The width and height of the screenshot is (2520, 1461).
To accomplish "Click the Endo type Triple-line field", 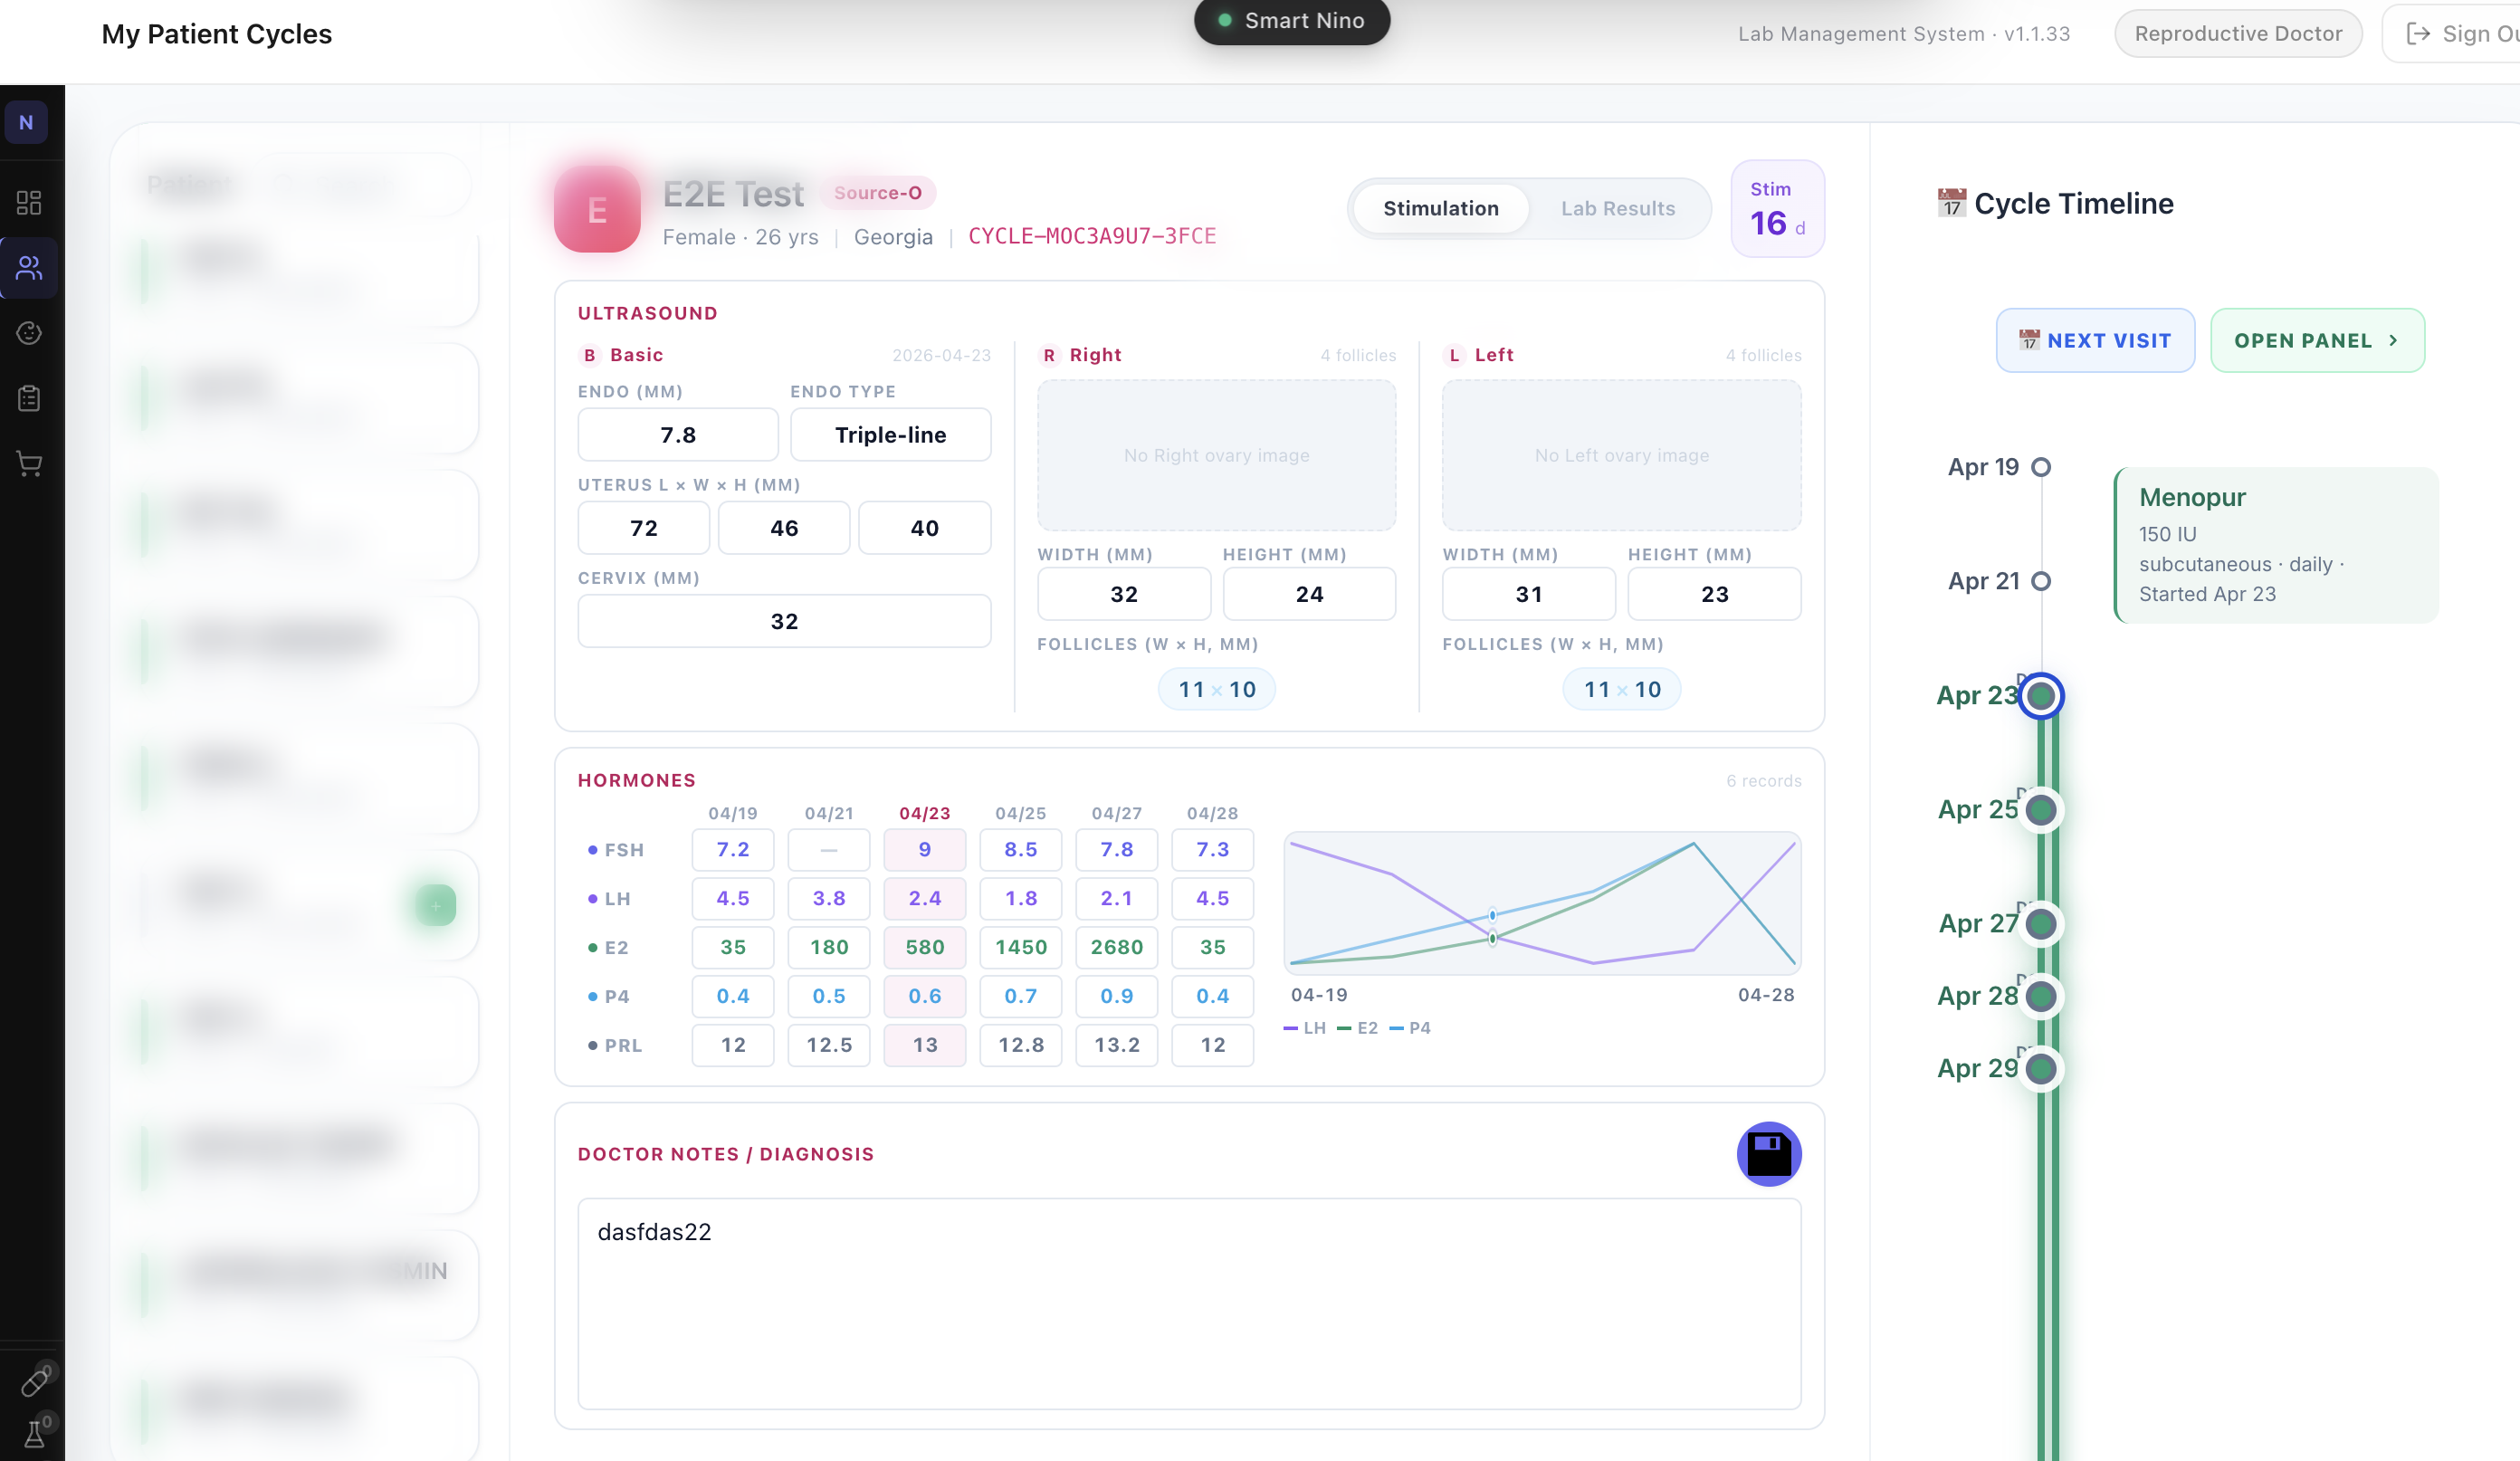I will pos(890,434).
